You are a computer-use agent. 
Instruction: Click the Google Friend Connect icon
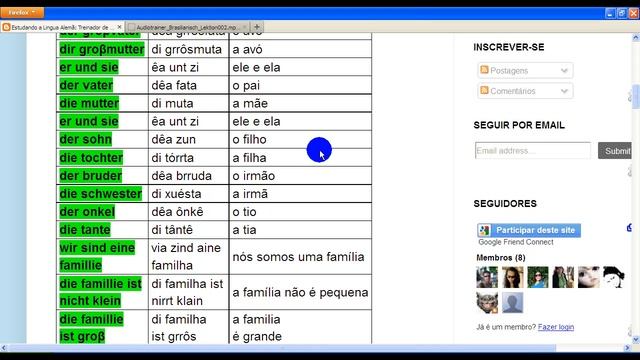tap(484, 230)
